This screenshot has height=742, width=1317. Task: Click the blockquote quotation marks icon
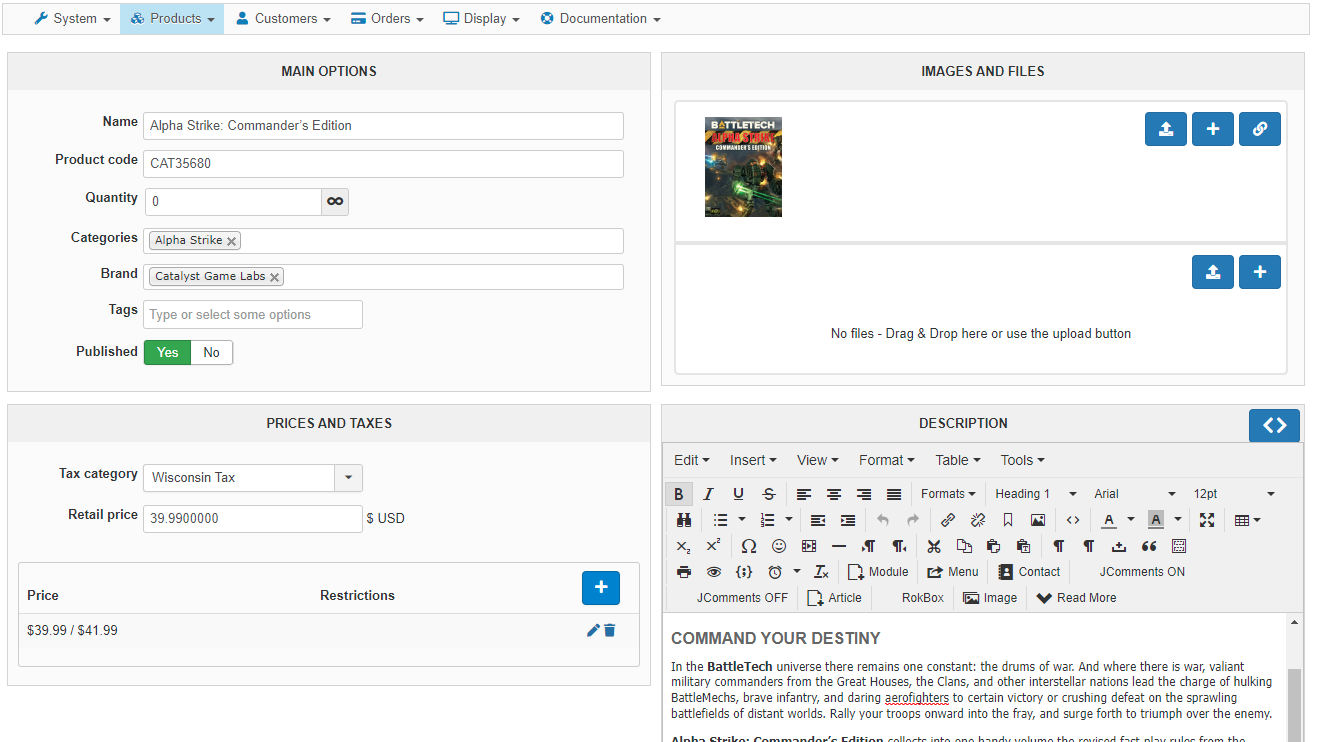[1149, 546]
